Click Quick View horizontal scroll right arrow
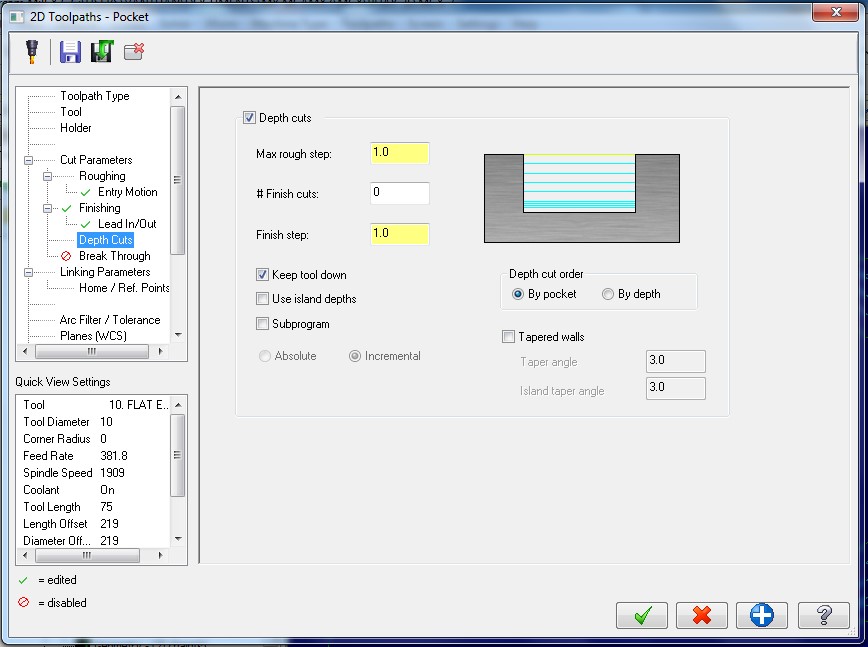 point(161,555)
